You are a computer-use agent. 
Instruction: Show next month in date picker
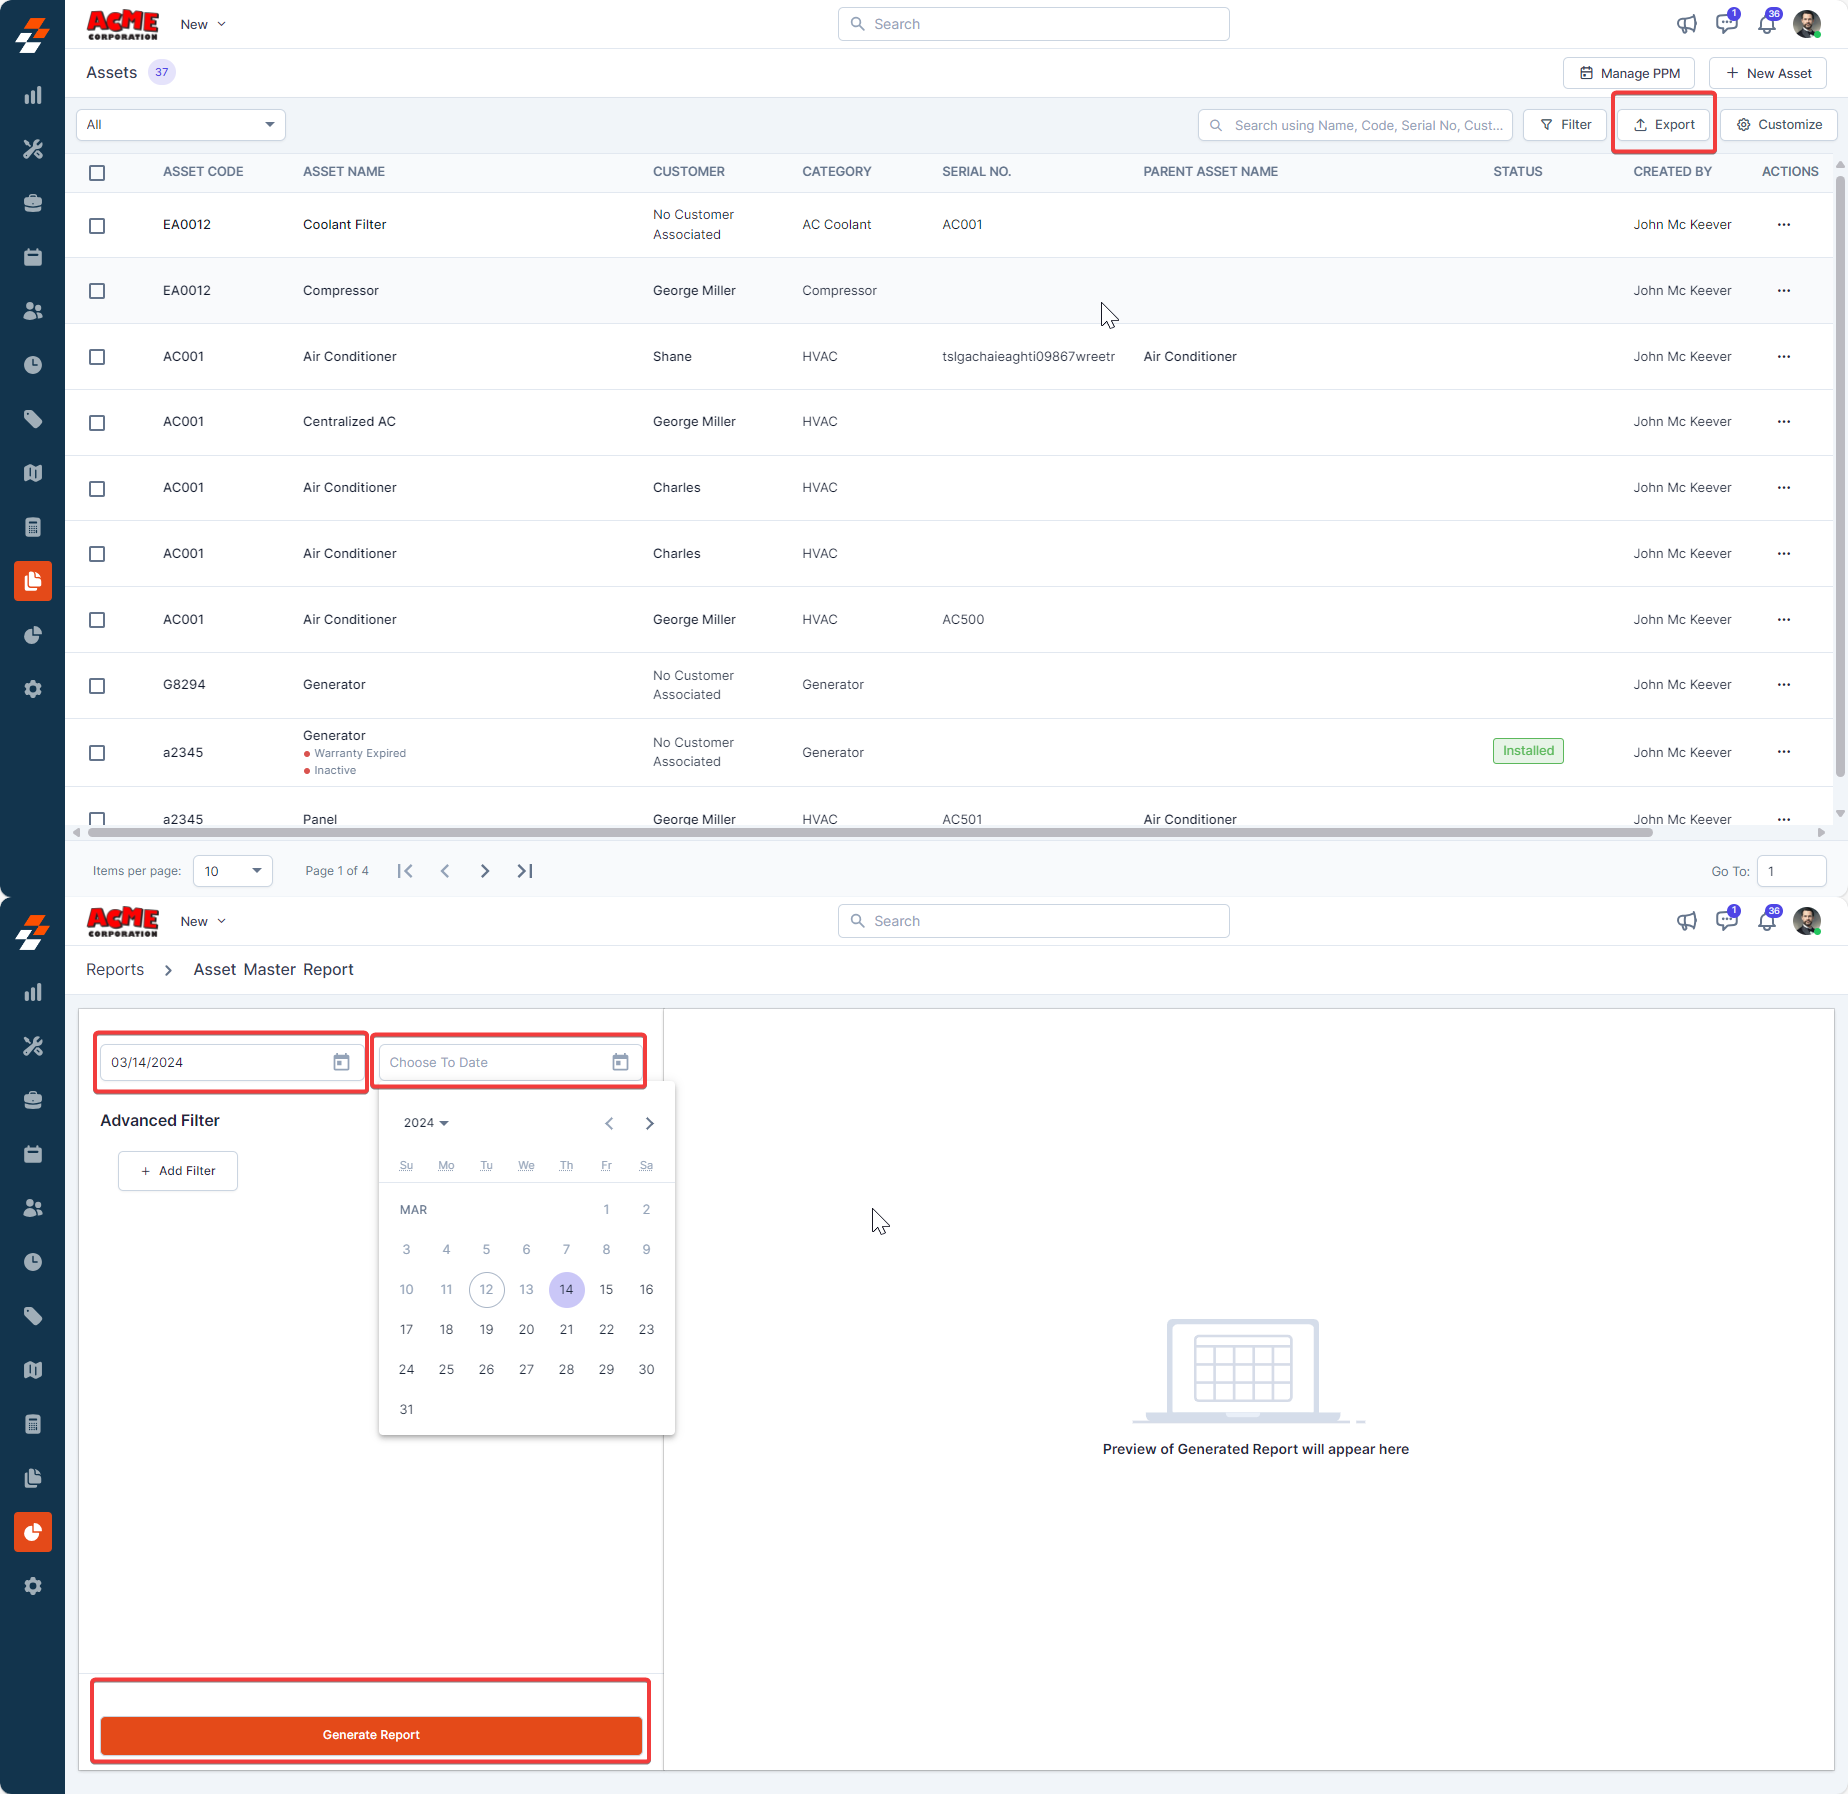650,1124
